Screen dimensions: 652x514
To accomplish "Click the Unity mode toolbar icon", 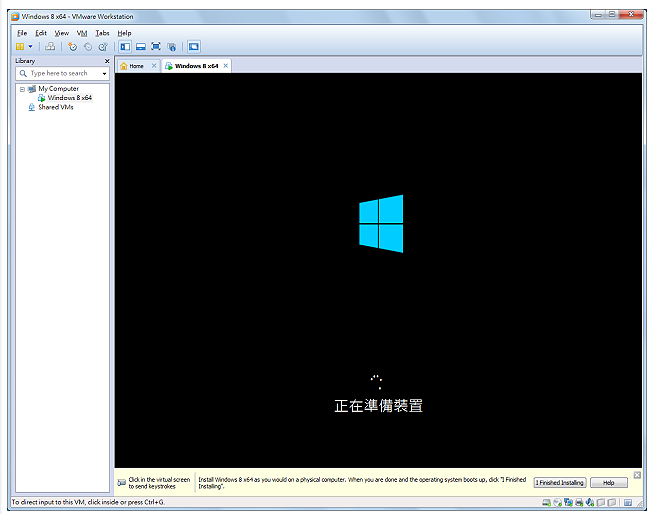I will coord(171,47).
